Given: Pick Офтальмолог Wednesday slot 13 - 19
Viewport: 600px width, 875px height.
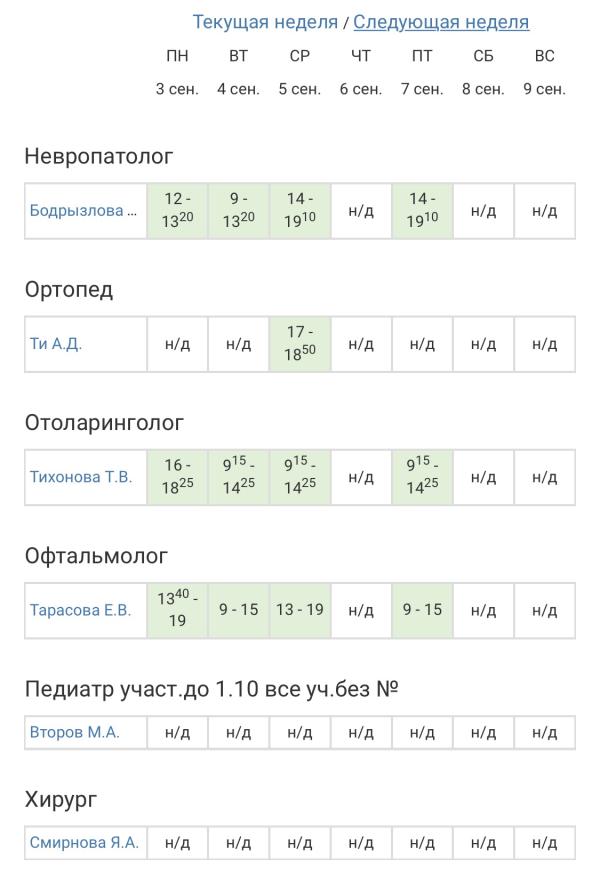Looking at the screenshot, I should 300,610.
